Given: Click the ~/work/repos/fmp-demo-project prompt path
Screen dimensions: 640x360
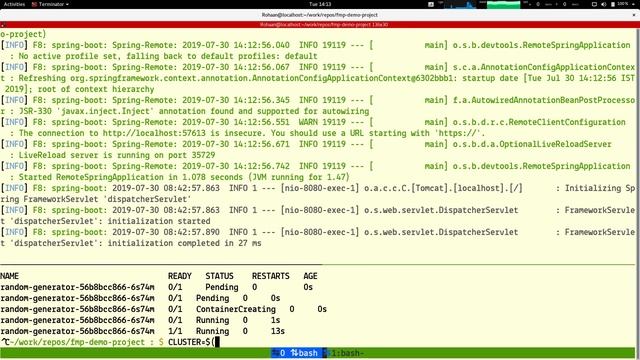Looking at the screenshot, I should [x=78, y=342].
